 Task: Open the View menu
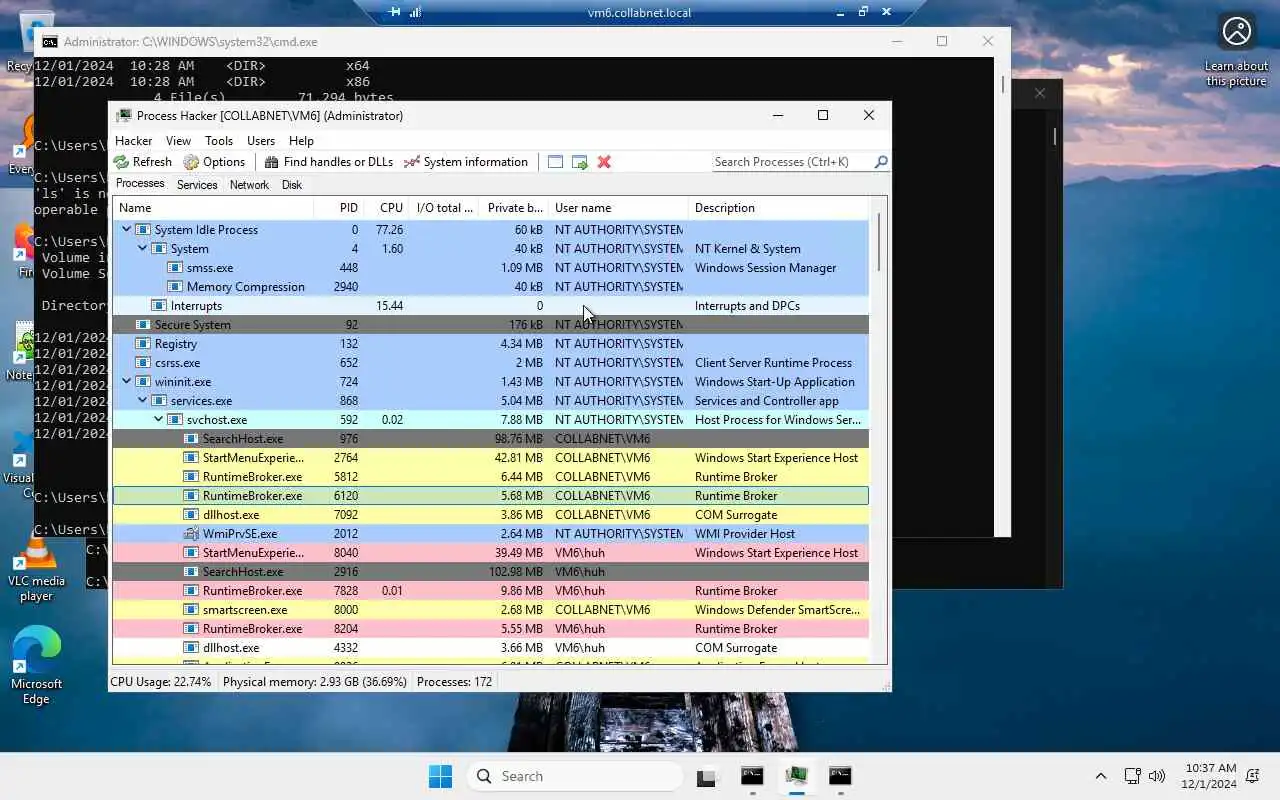[x=178, y=141]
